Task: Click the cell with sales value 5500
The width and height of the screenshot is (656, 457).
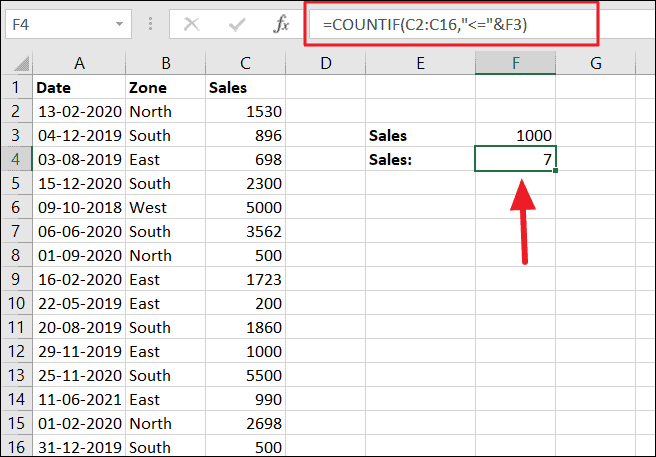Action: [245, 375]
